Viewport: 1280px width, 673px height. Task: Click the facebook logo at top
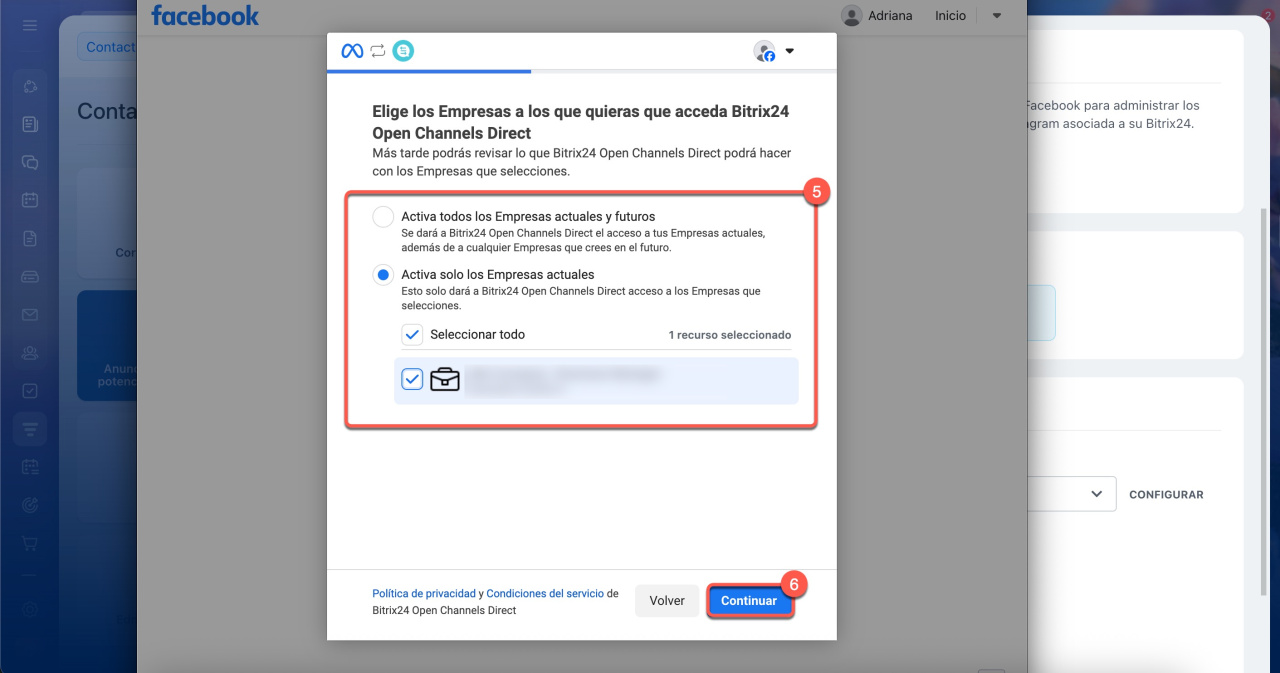pos(205,16)
